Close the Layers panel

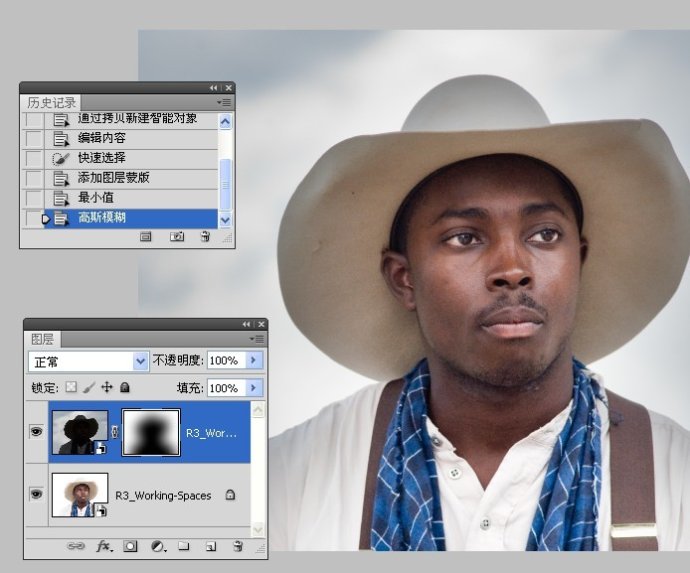tap(261, 324)
